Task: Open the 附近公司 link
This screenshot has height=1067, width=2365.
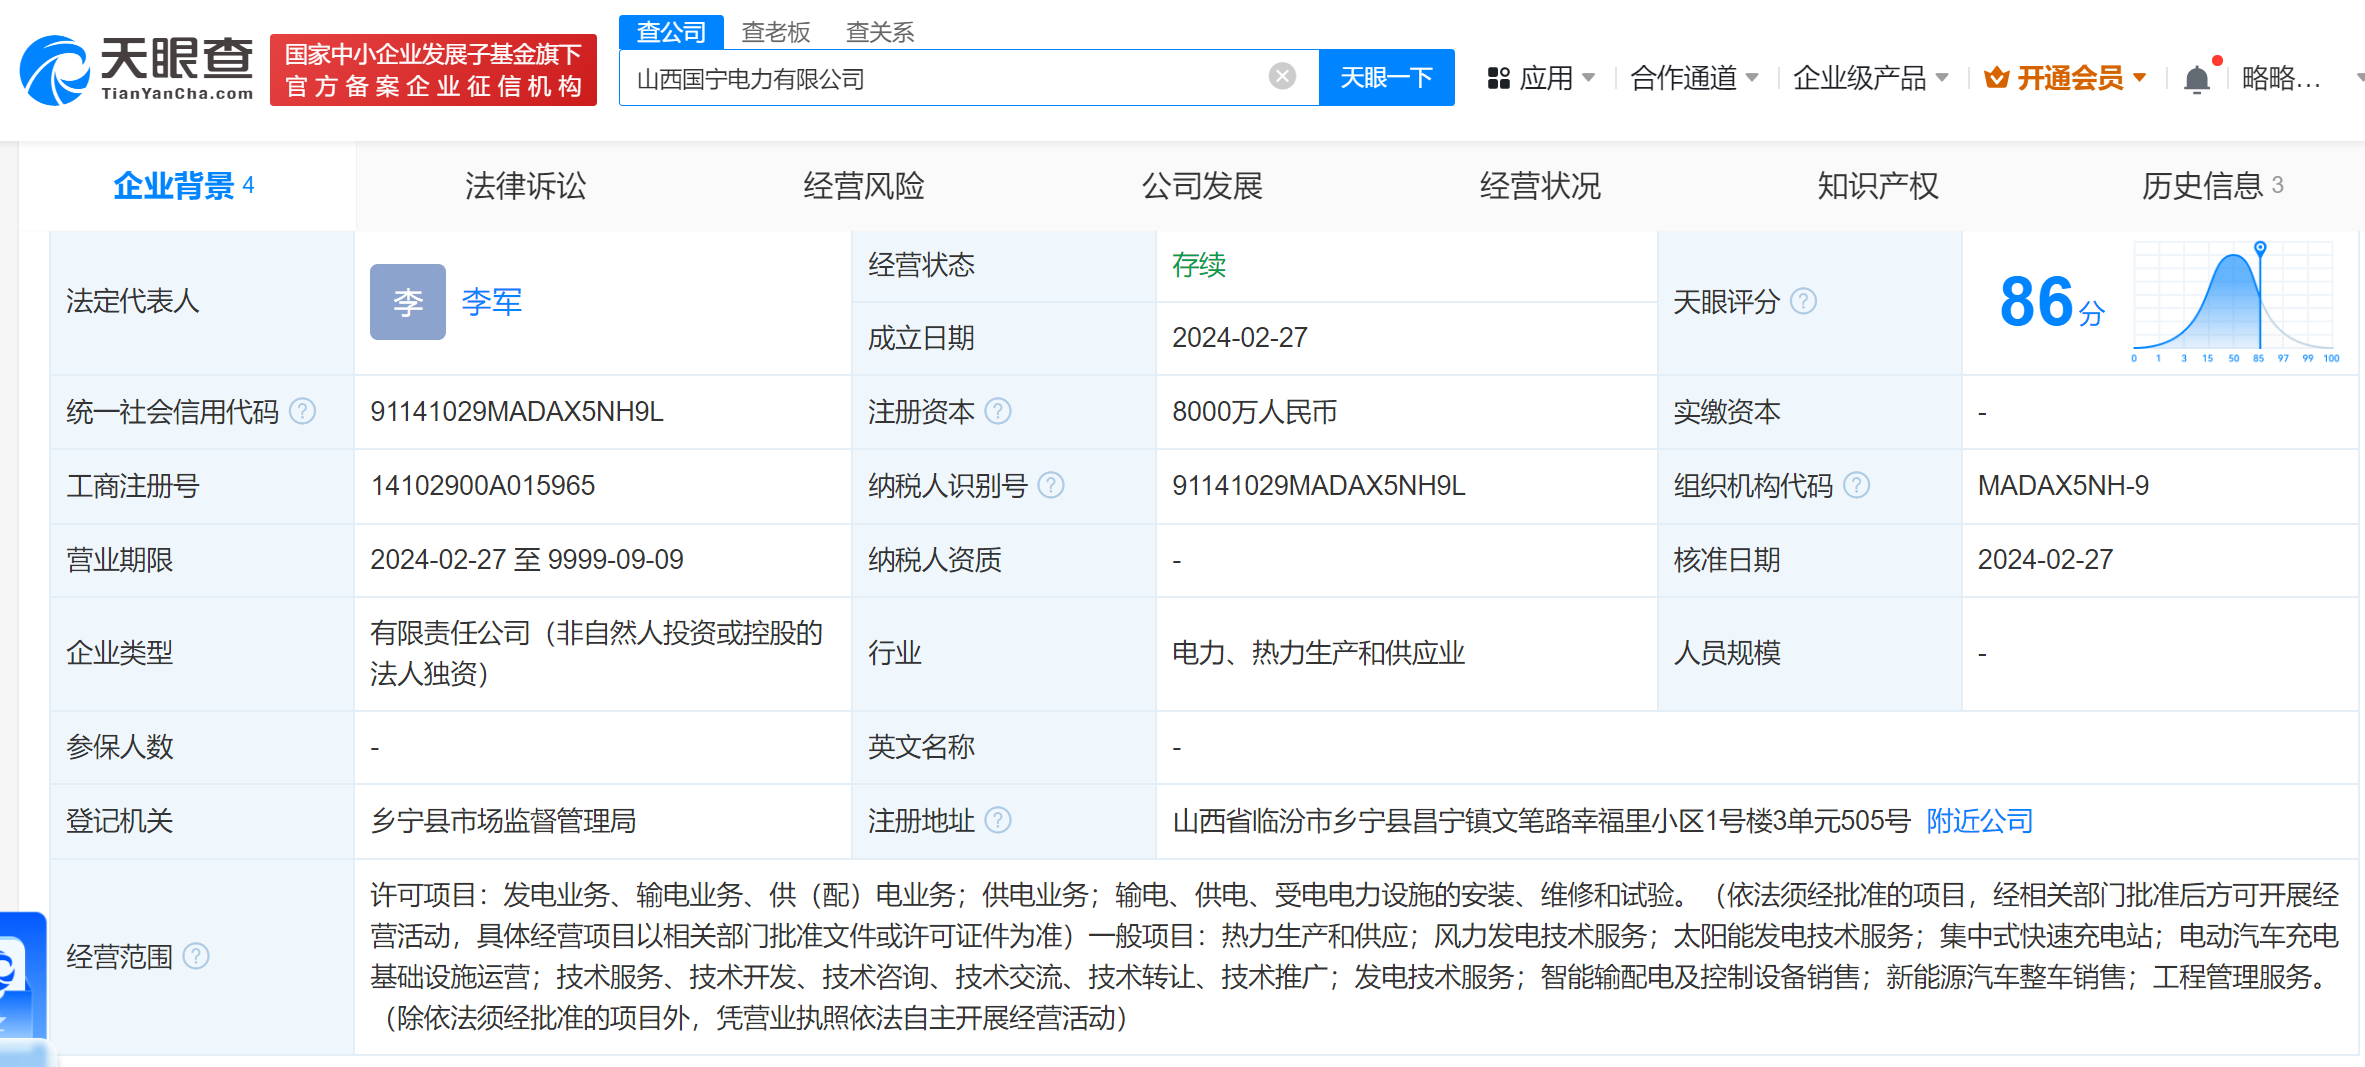Action: (1979, 821)
